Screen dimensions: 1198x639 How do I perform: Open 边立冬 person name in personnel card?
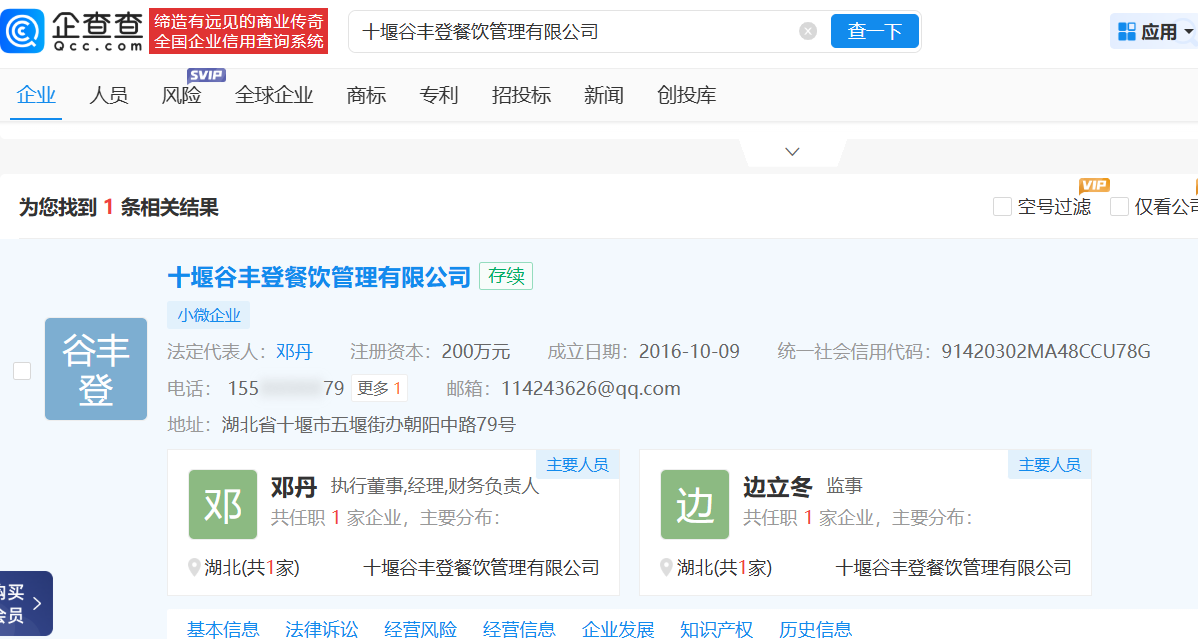pos(777,487)
